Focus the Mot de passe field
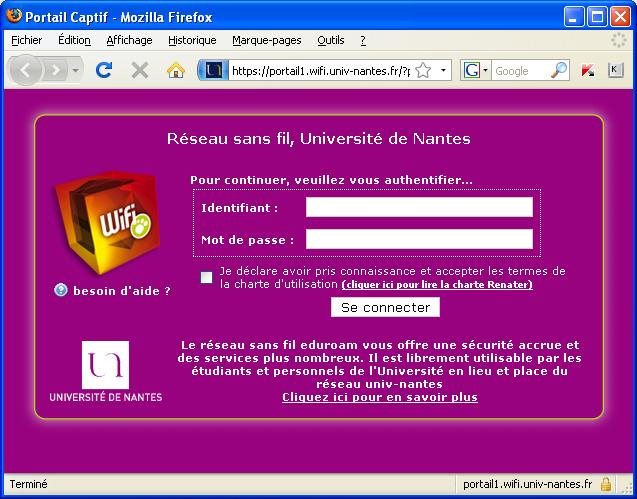The image size is (637, 499). 419,239
